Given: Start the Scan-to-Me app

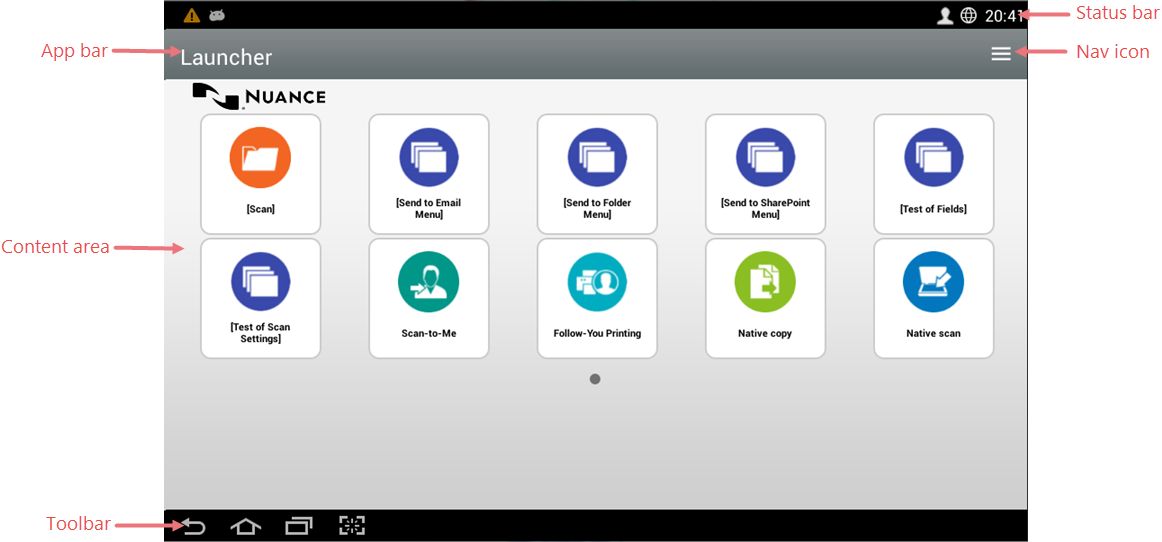Looking at the screenshot, I should tap(428, 297).
